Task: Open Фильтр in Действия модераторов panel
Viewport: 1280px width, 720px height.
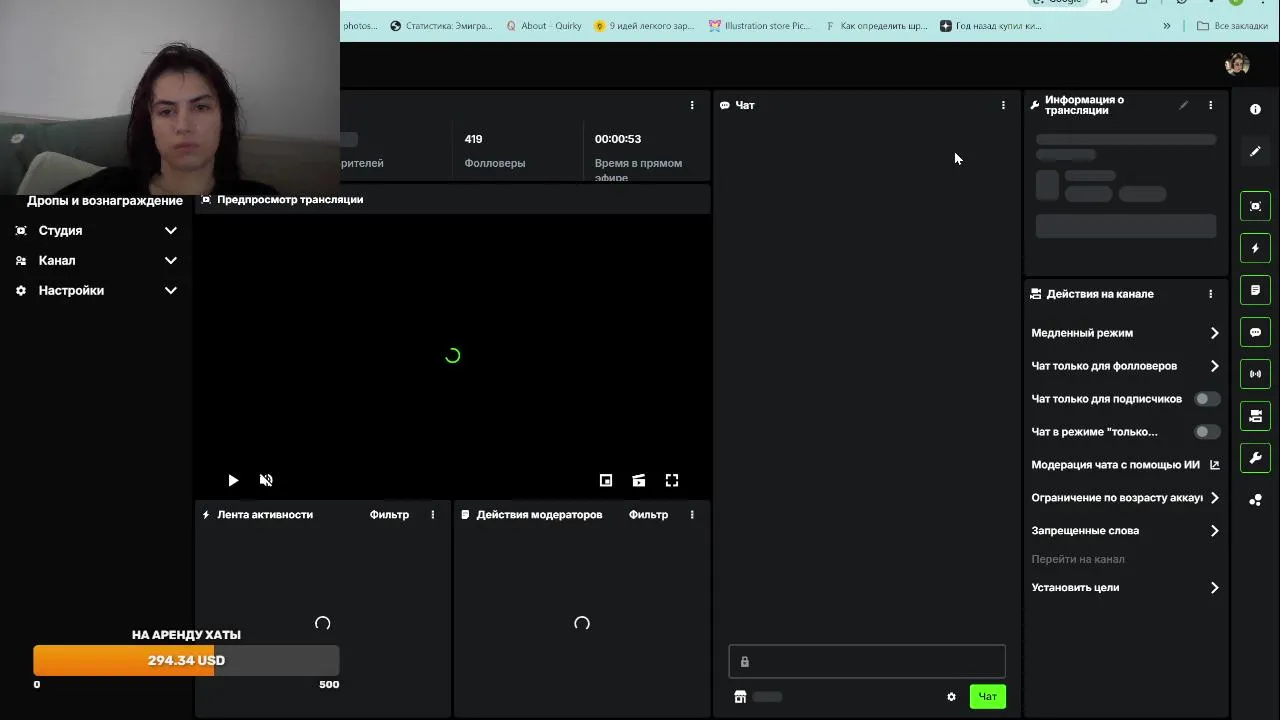Action: tap(648, 514)
